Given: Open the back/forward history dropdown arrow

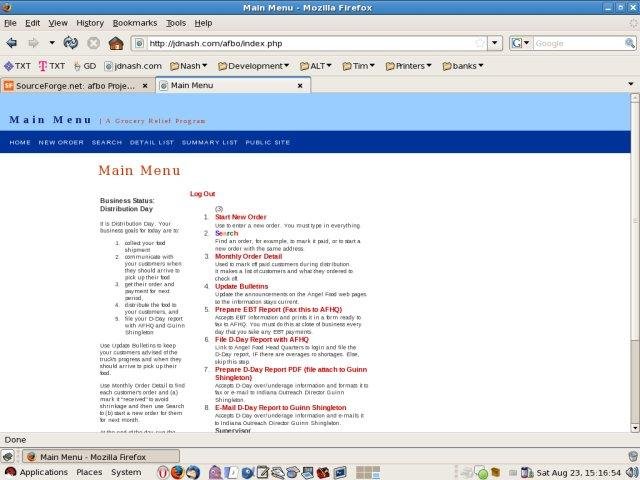Looking at the screenshot, I should (52, 42).
